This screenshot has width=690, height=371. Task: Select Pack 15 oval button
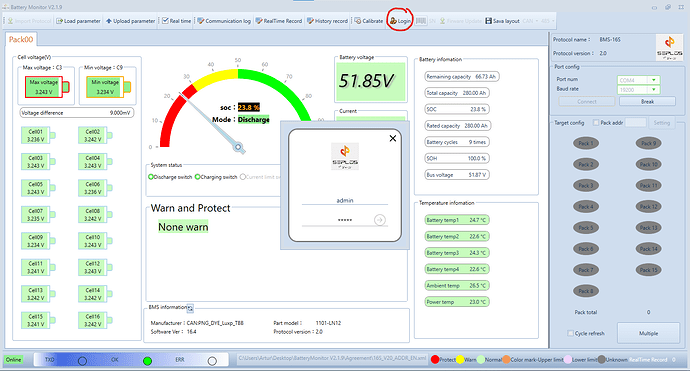pos(648,270)
